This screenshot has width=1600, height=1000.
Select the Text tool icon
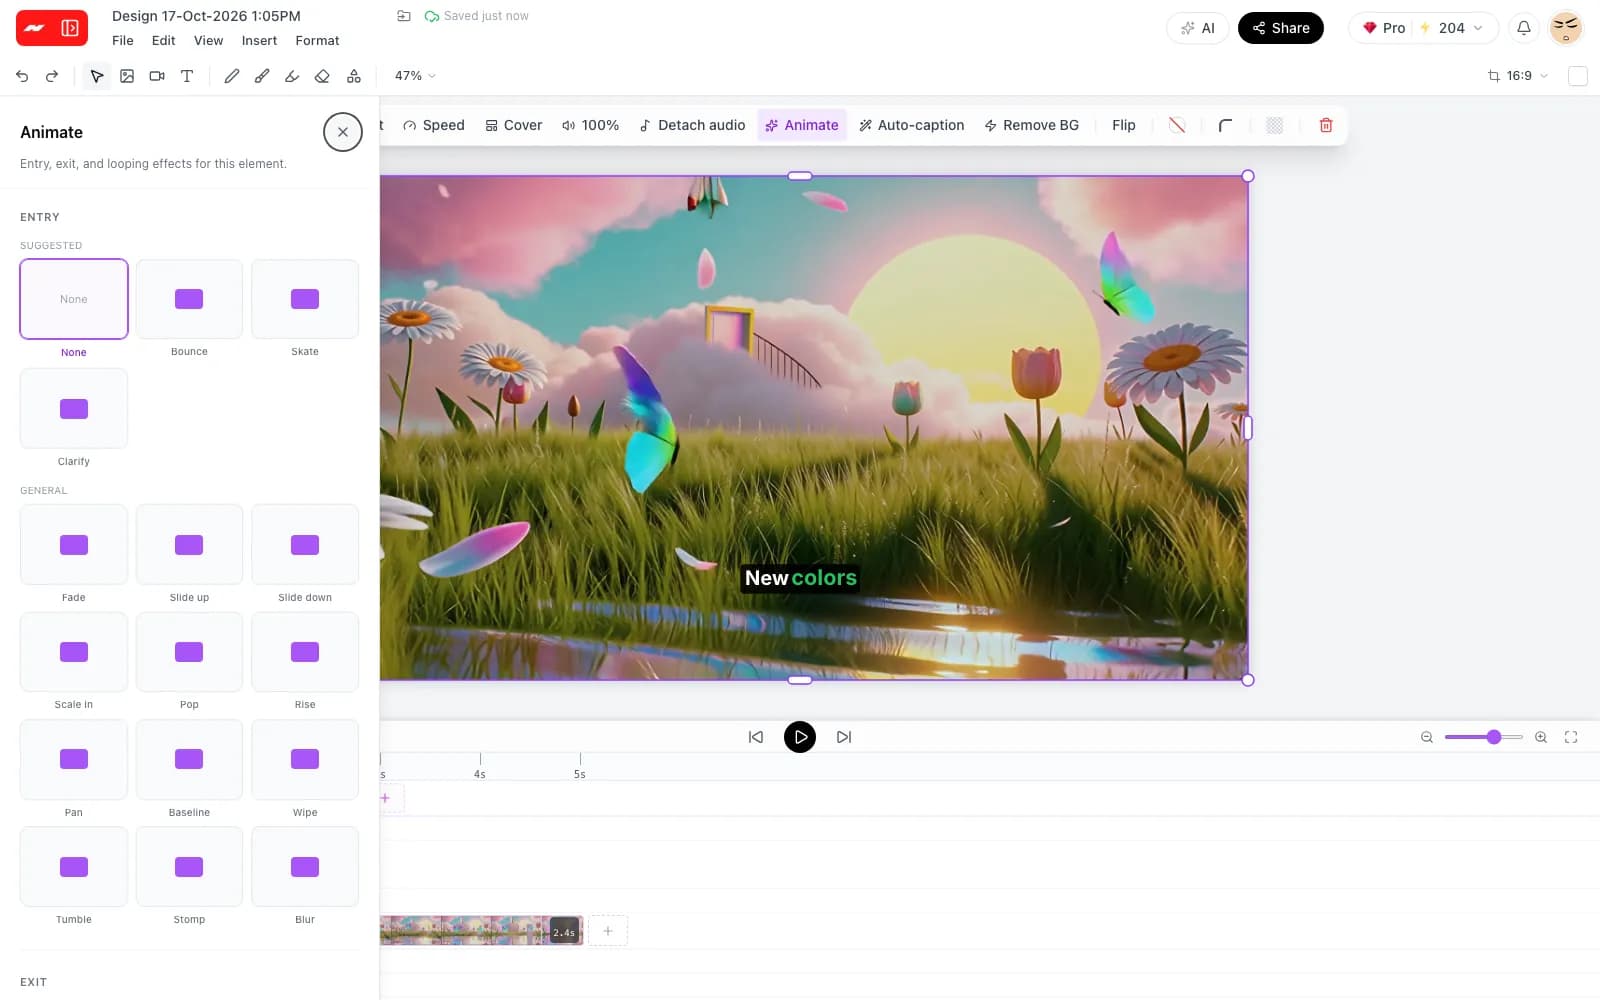point(187,76)
